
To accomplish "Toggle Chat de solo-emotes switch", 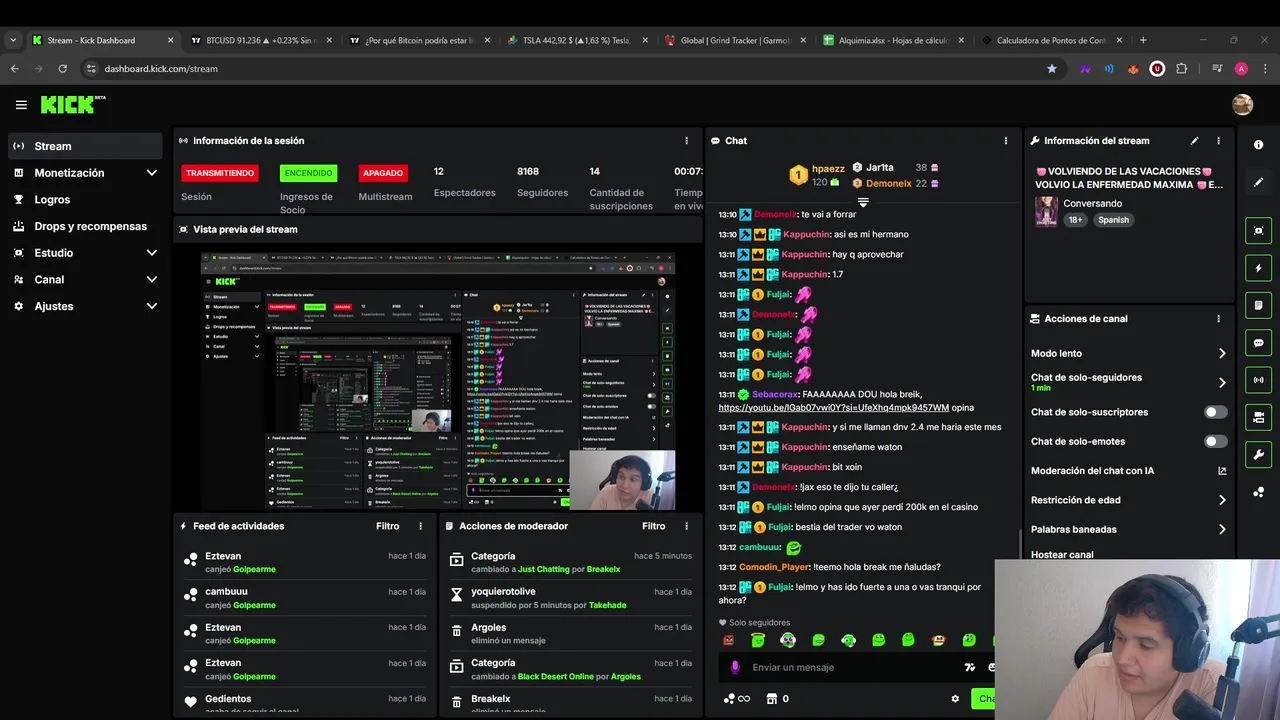I will tap(1216, 441).
